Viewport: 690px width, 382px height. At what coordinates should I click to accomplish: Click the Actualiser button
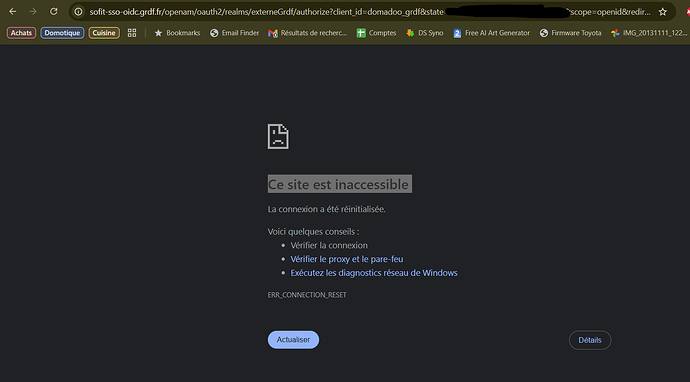(294, 340)
